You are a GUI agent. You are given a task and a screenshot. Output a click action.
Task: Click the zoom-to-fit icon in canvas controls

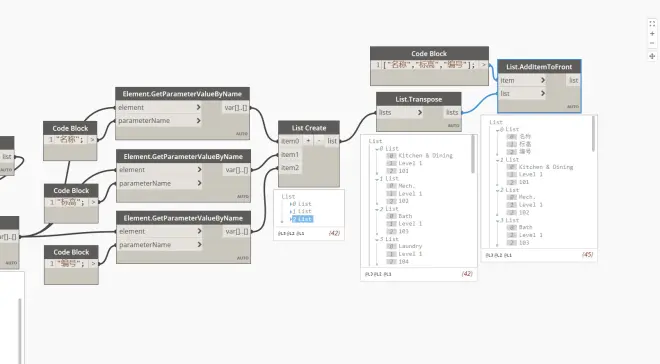tap(652, 24)
